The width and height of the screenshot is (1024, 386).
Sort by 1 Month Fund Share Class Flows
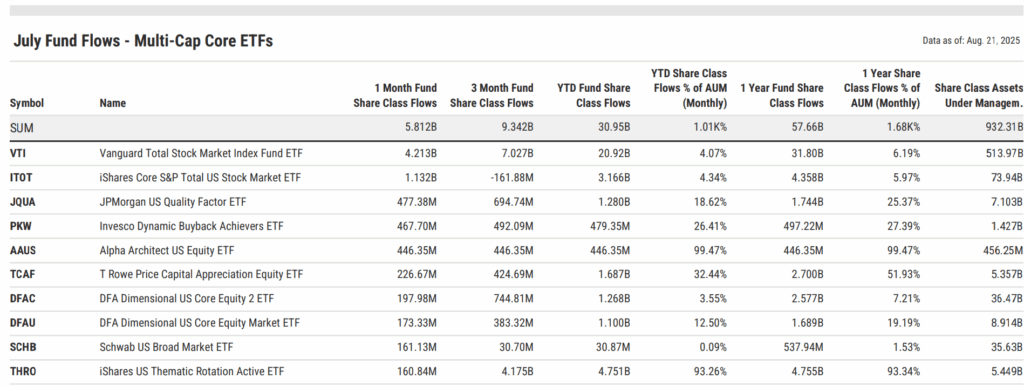click(x=395, y=95)
